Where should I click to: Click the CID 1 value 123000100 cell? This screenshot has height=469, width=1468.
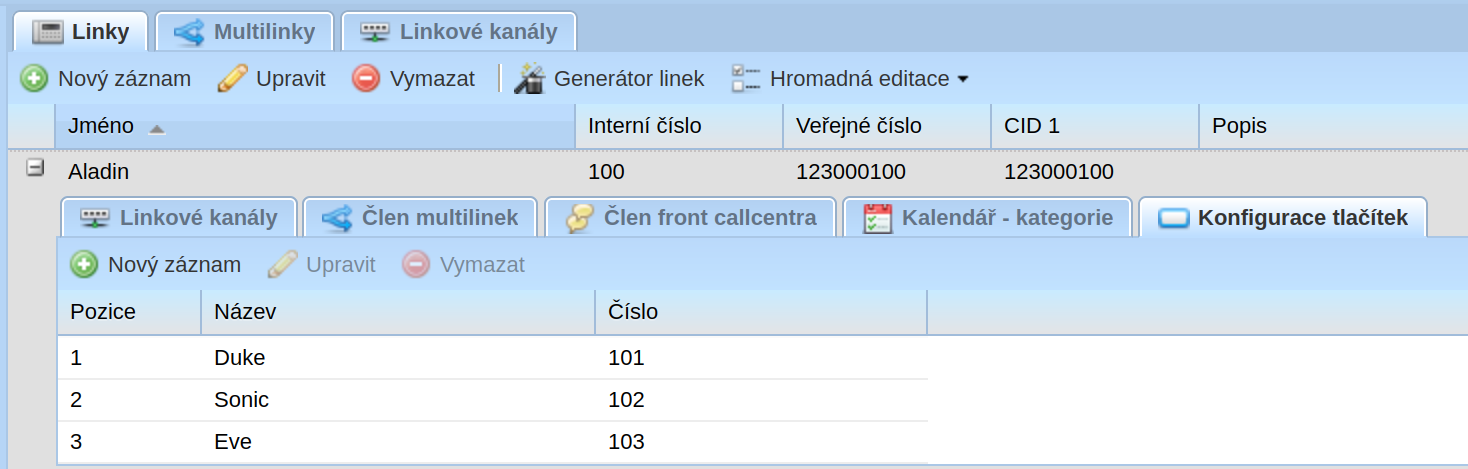1095,172
